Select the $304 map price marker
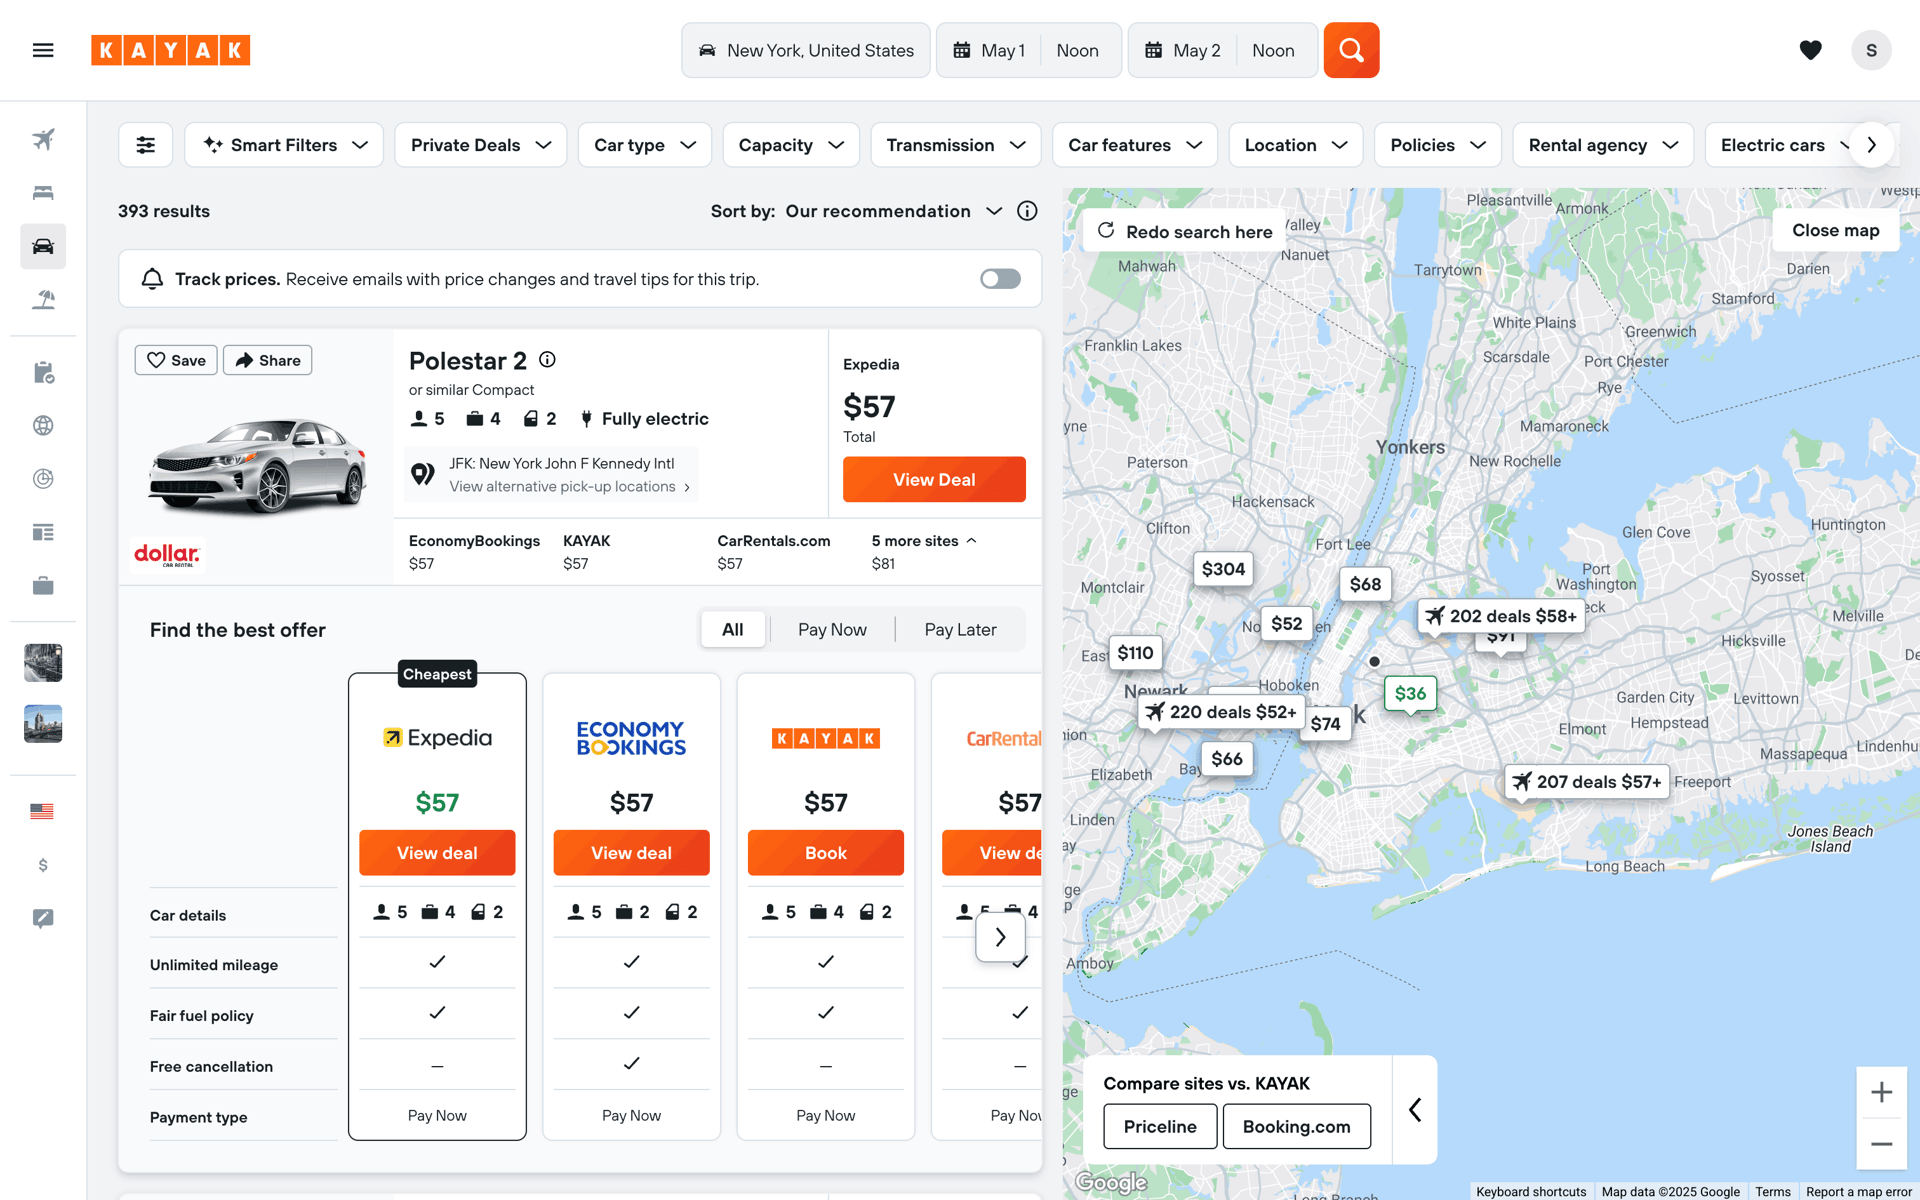The width and height of the screenshot is (1920, 1200). (1223, 569)
